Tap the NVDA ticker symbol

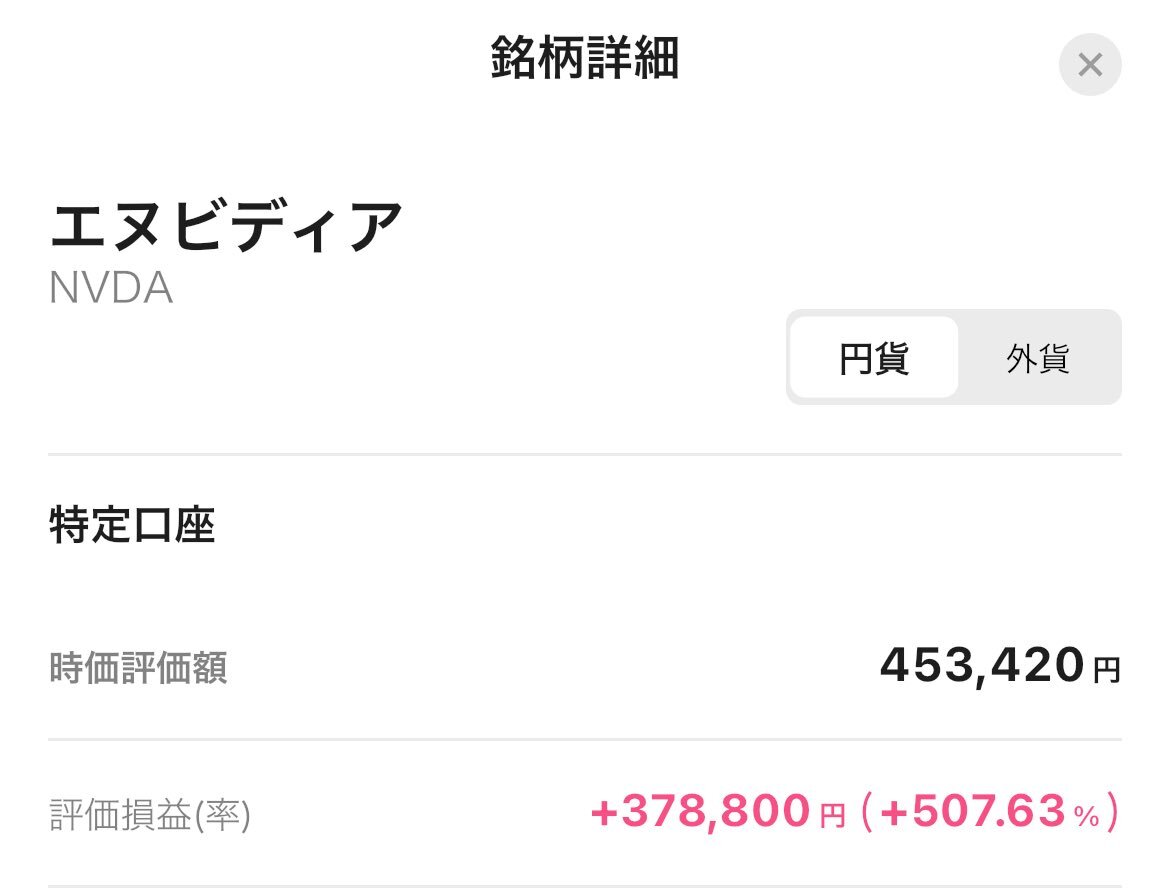(x=111, y=288)
